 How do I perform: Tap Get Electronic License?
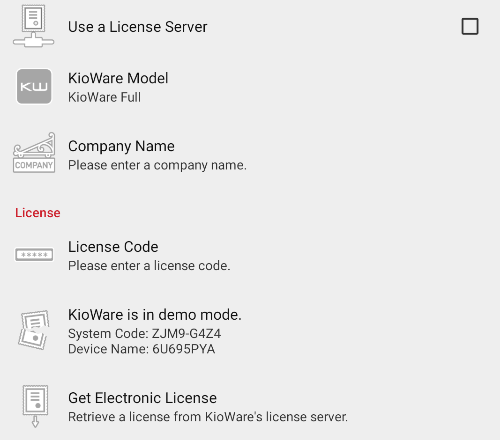tap(250, 406)
